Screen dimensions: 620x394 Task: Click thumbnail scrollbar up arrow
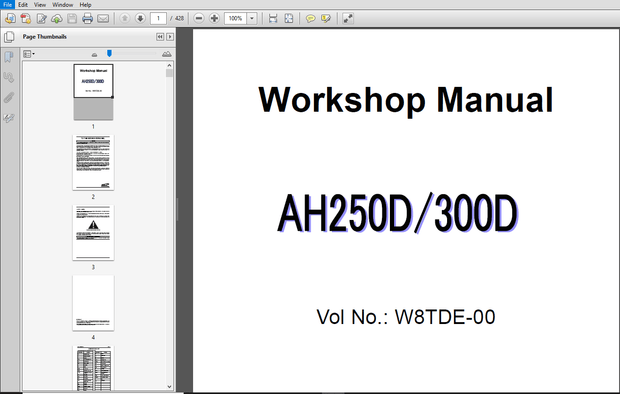coord(169,65)
